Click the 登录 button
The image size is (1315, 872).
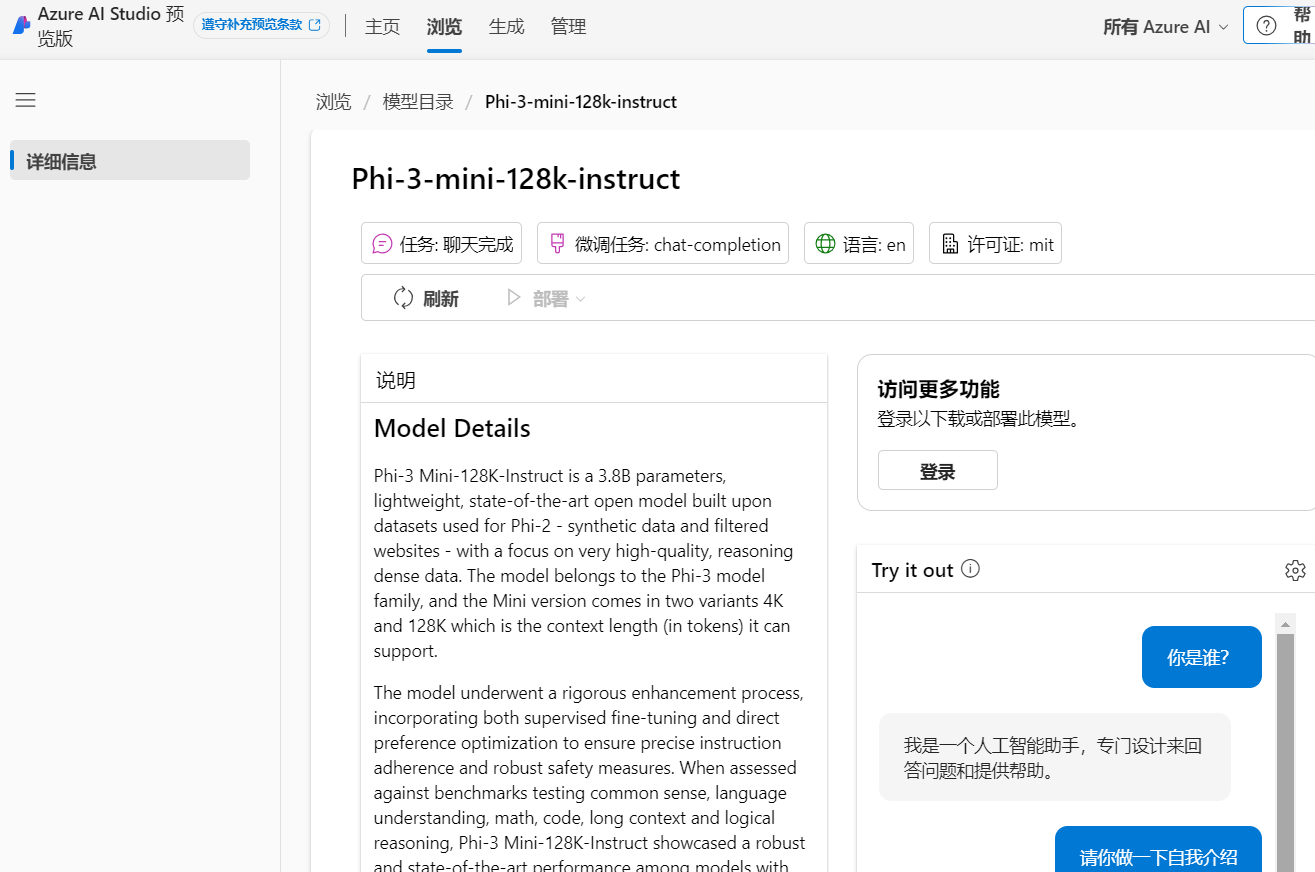pyautogui.click(x=937, y=470)
